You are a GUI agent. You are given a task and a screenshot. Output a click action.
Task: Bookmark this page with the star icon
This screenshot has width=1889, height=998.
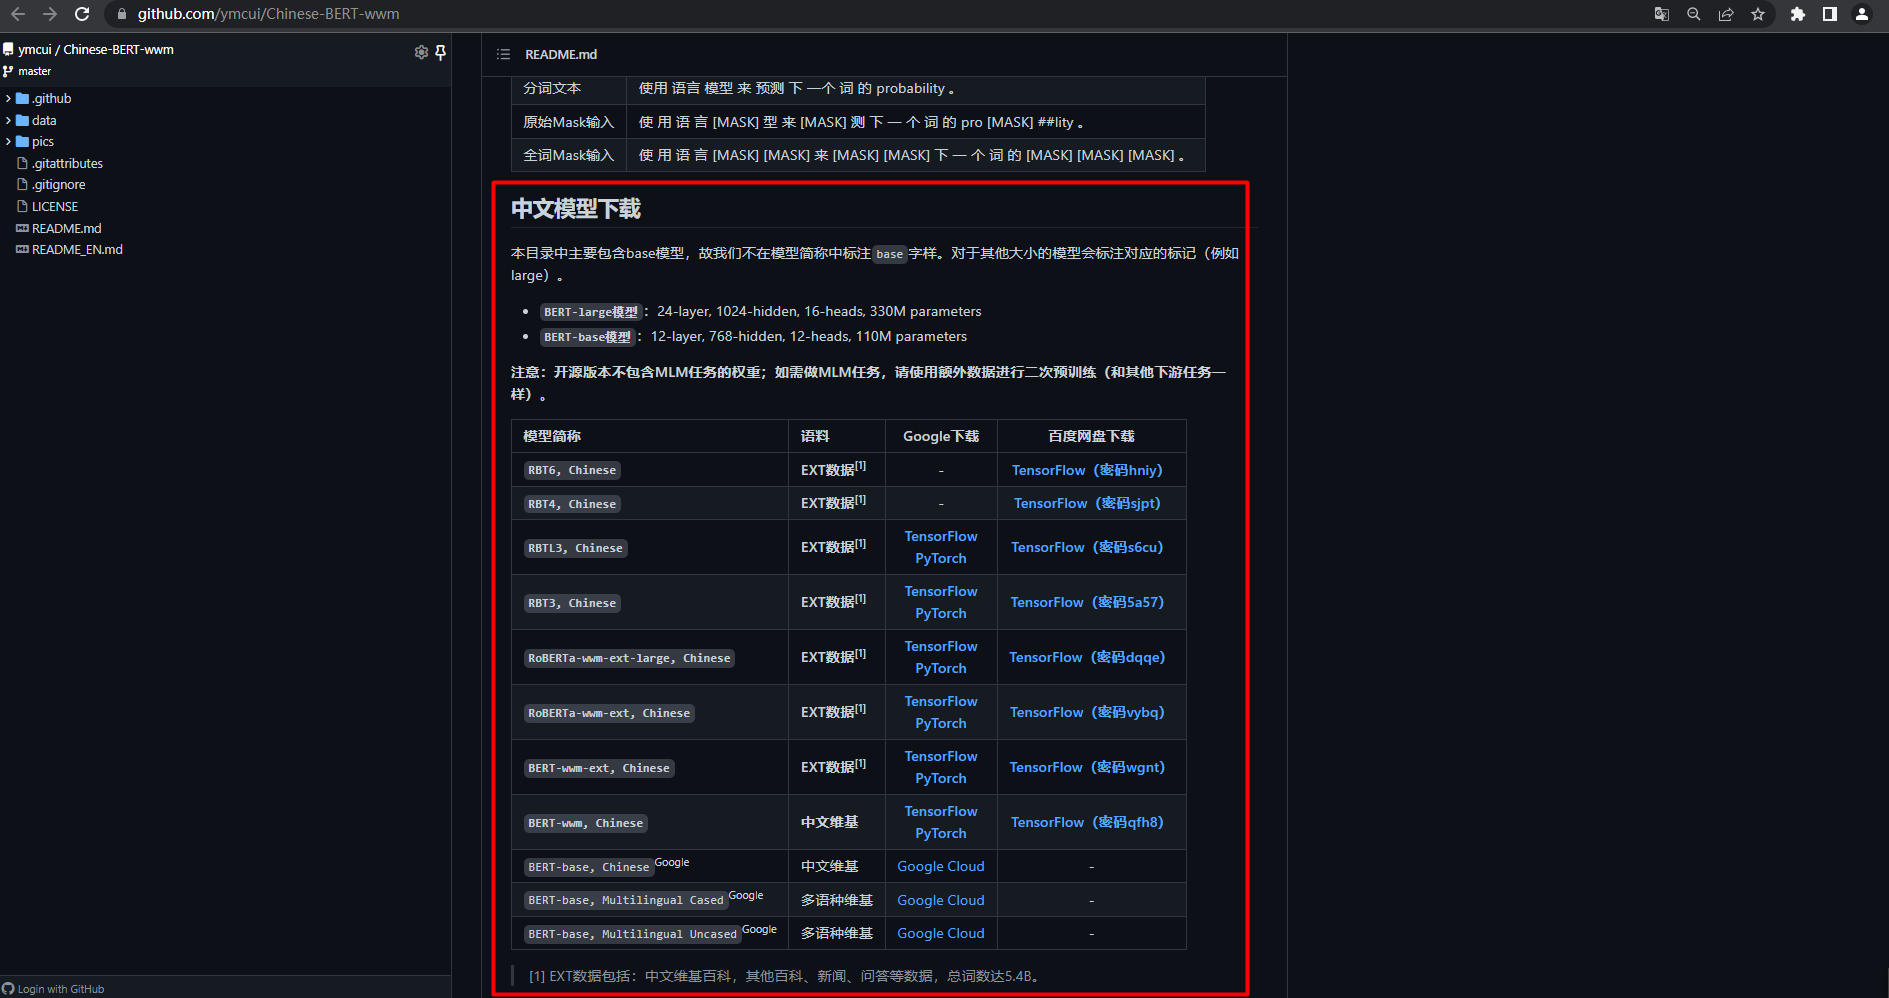pyautogui.click(x=1758, y=14)
